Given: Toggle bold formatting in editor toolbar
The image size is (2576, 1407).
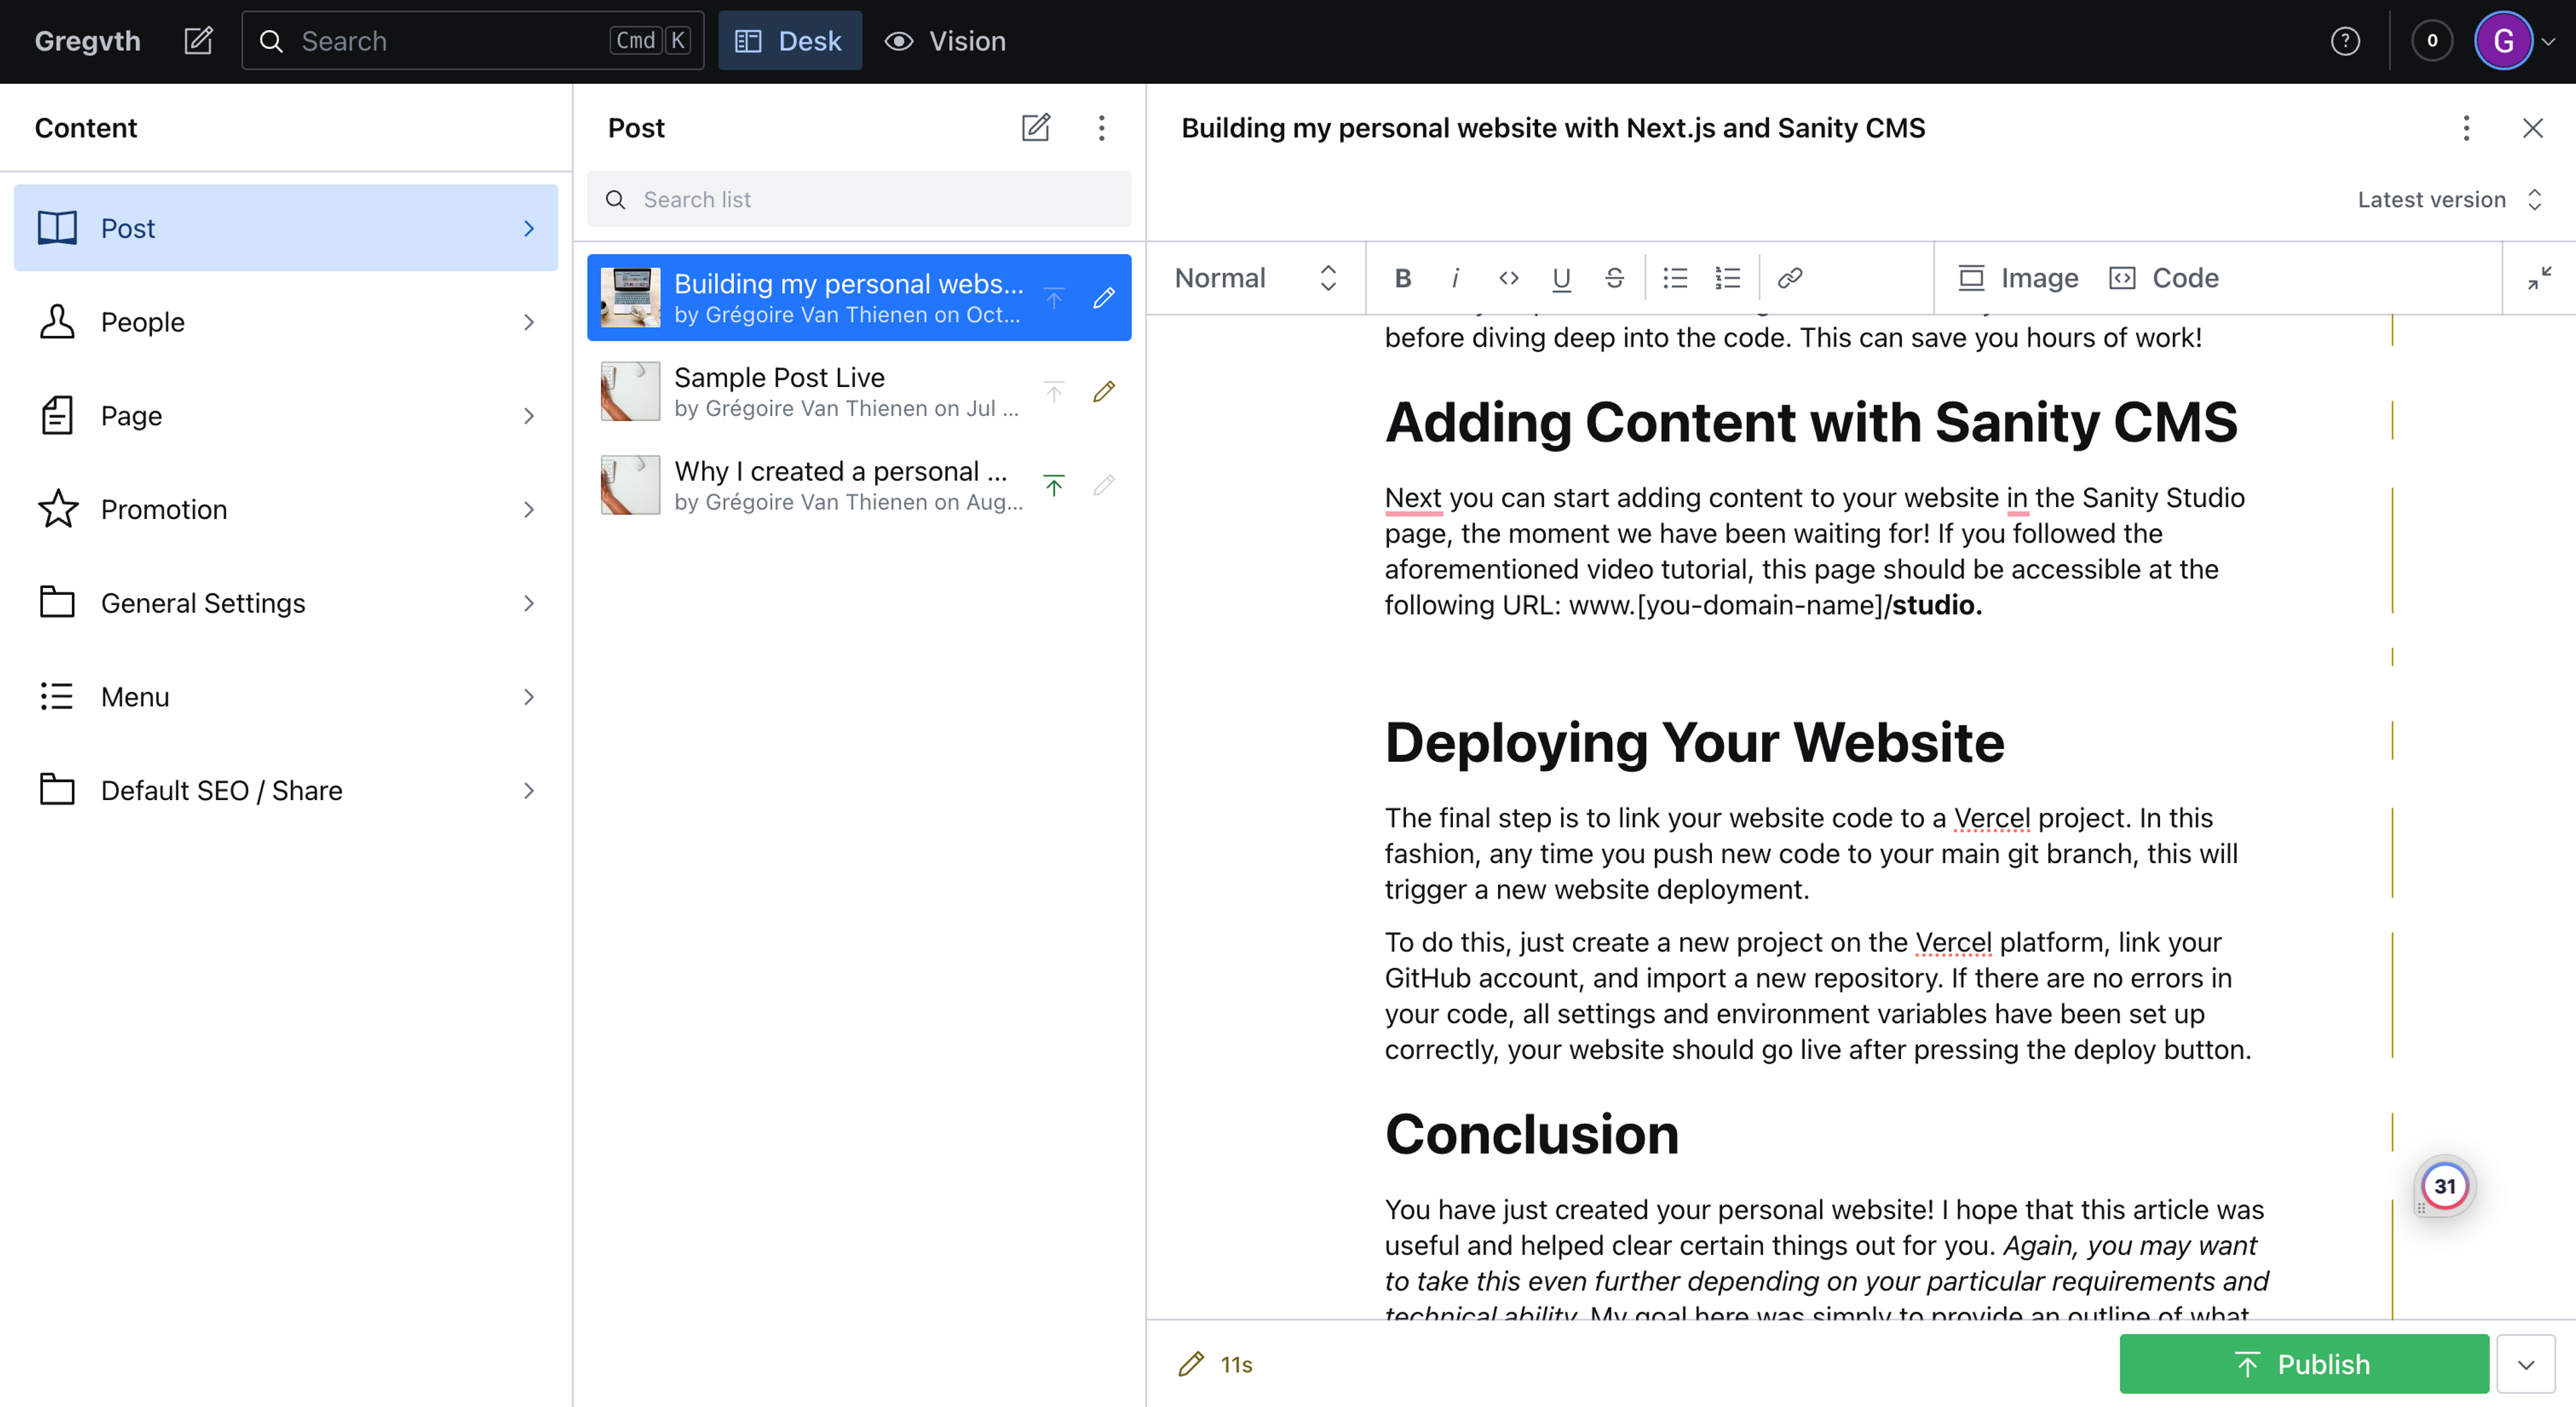Looking at the screenshot, I should pos(1402,278).
